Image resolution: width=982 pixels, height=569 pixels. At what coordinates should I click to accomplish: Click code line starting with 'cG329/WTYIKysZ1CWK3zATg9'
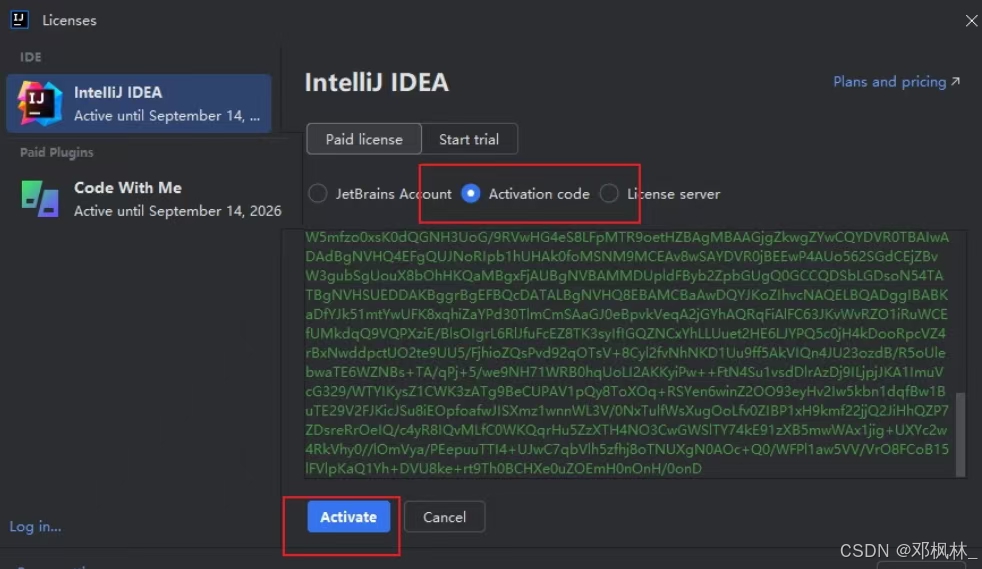point(625,391)
